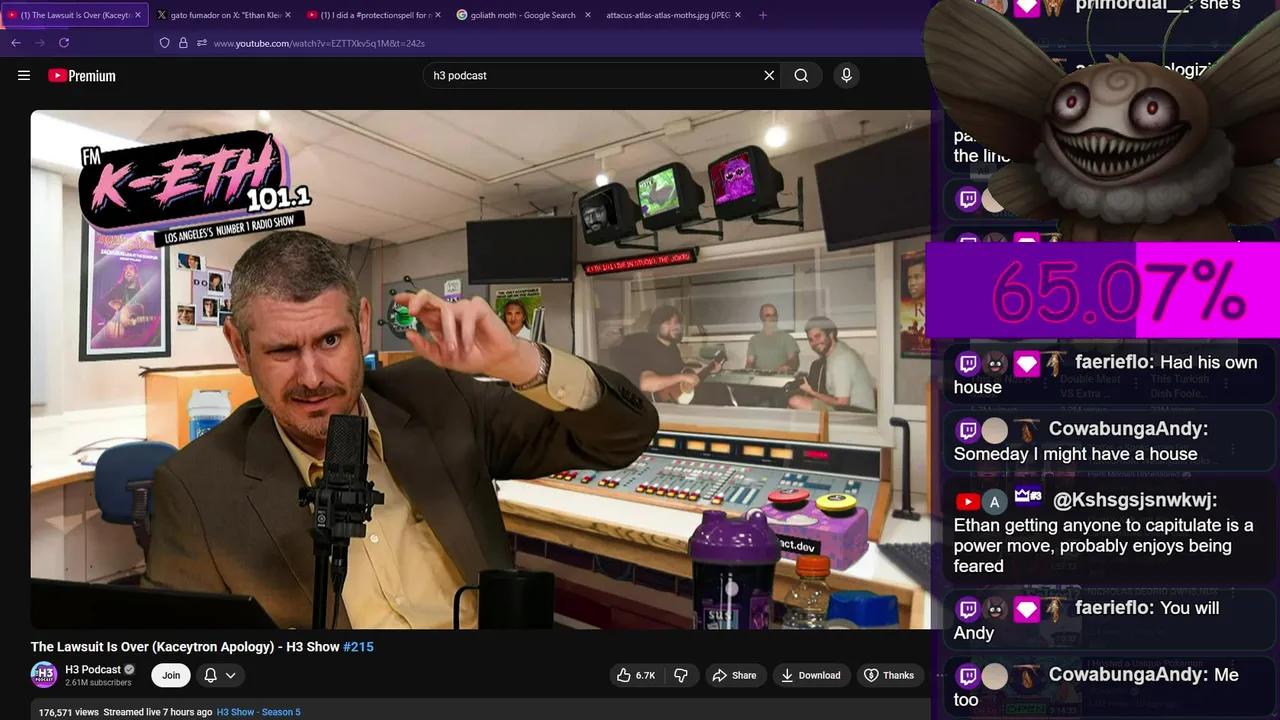Open a new browser tab
The height and width of the screenshot is (720, 1280).
[x=763, y=15]
